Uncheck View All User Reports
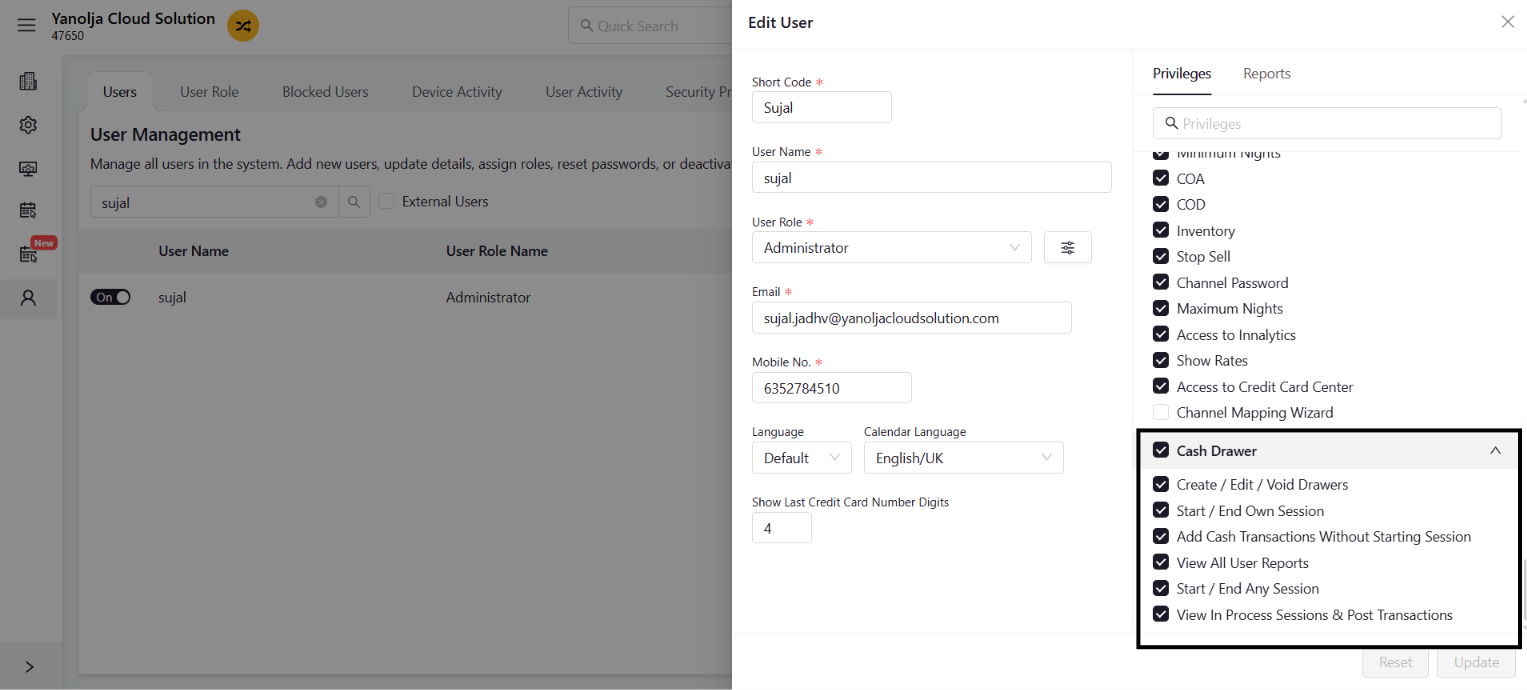Screen dimensions: 1527x690 [1161, 562]
